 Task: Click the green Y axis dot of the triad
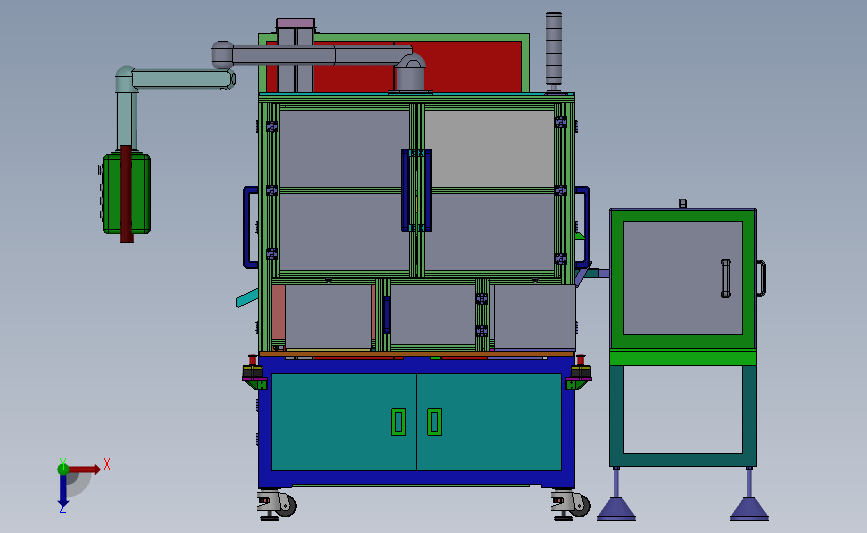coord(63,469)
